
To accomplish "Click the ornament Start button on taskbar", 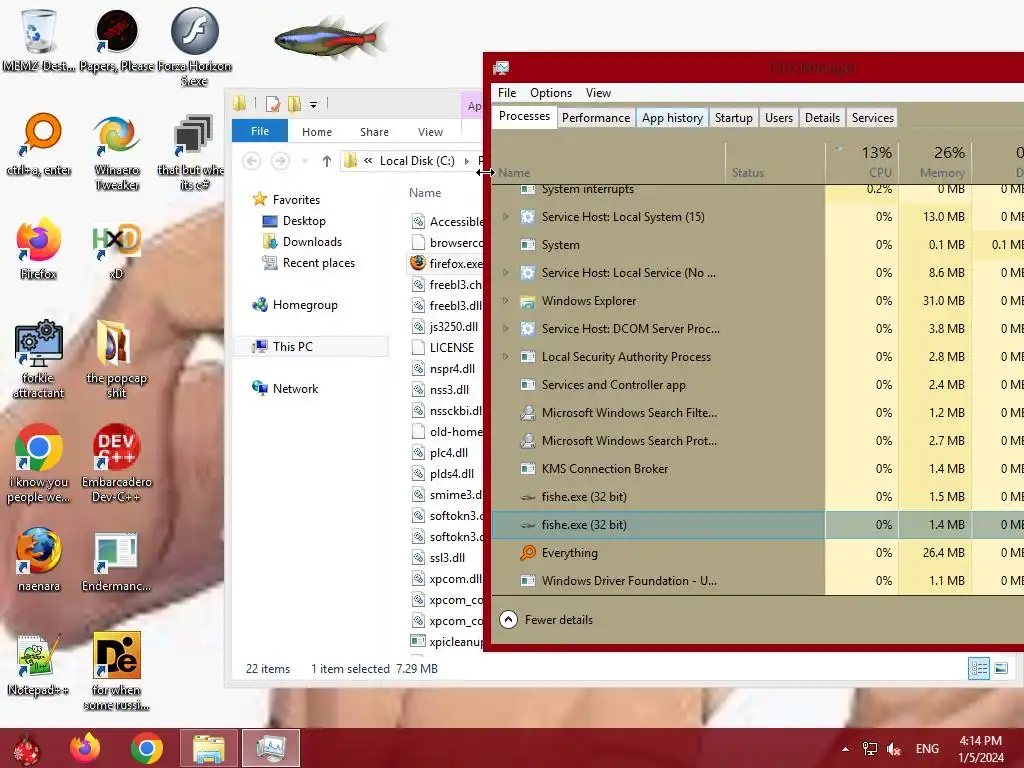I will [26, 750].
